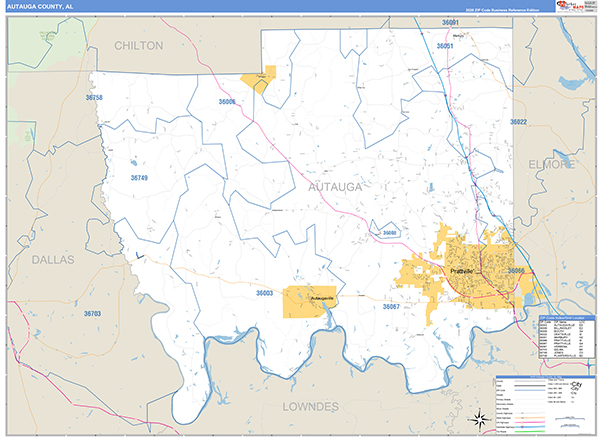
Task: Click ZIP code label 36758
Action: (x=94, y=98)
